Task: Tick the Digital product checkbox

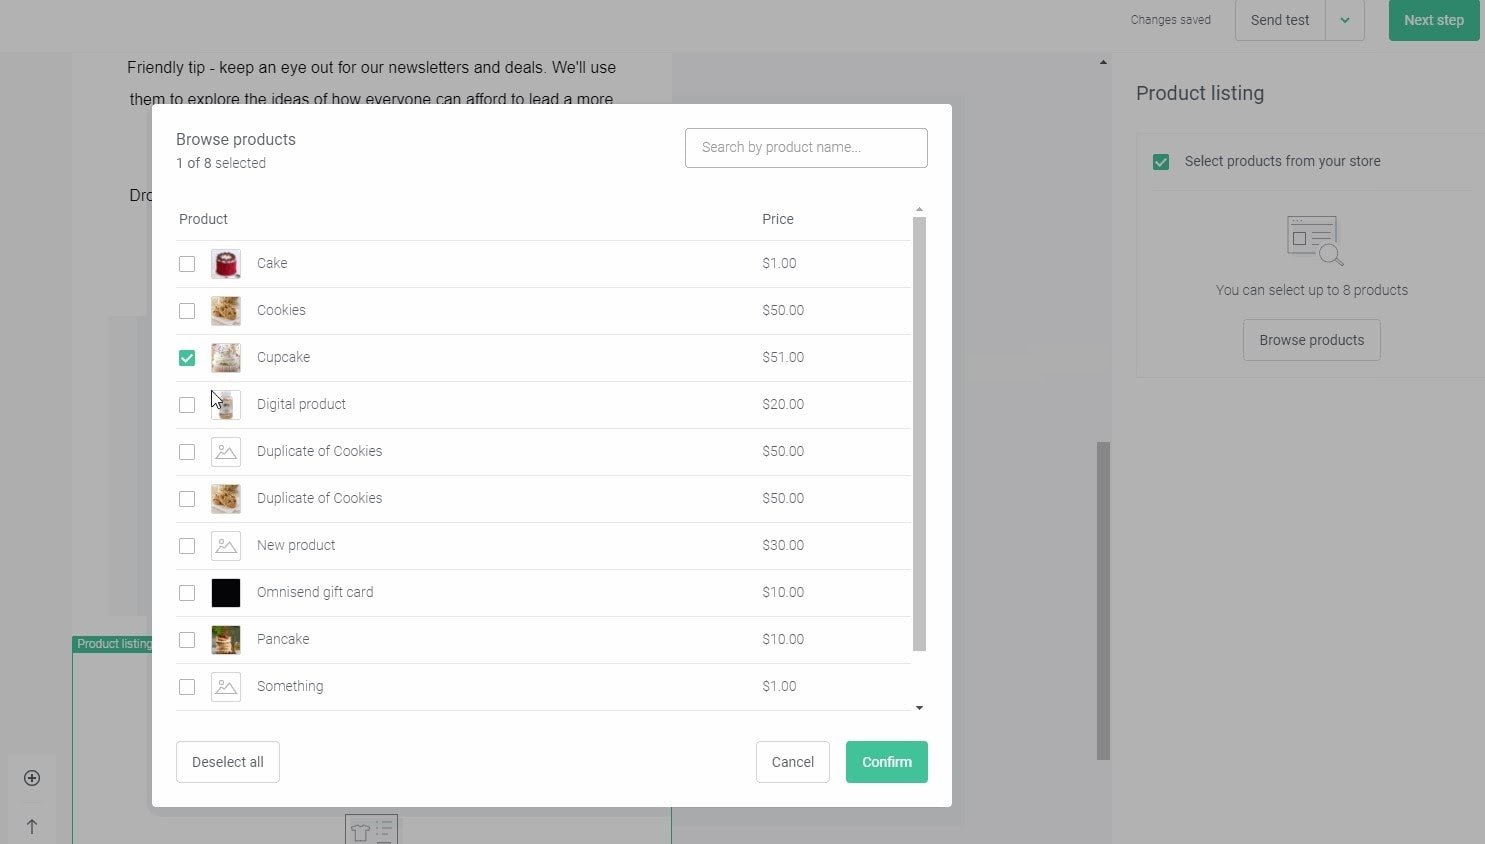Action: pyautogui.click(x=187, y=405)
